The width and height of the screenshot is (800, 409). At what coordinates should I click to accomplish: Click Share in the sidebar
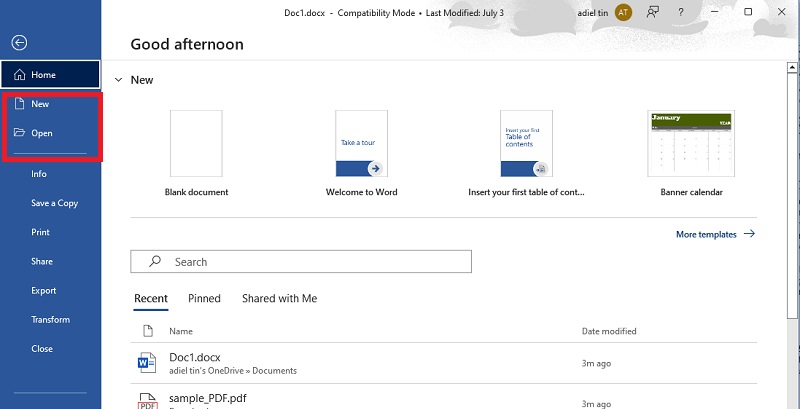(42, 261)
